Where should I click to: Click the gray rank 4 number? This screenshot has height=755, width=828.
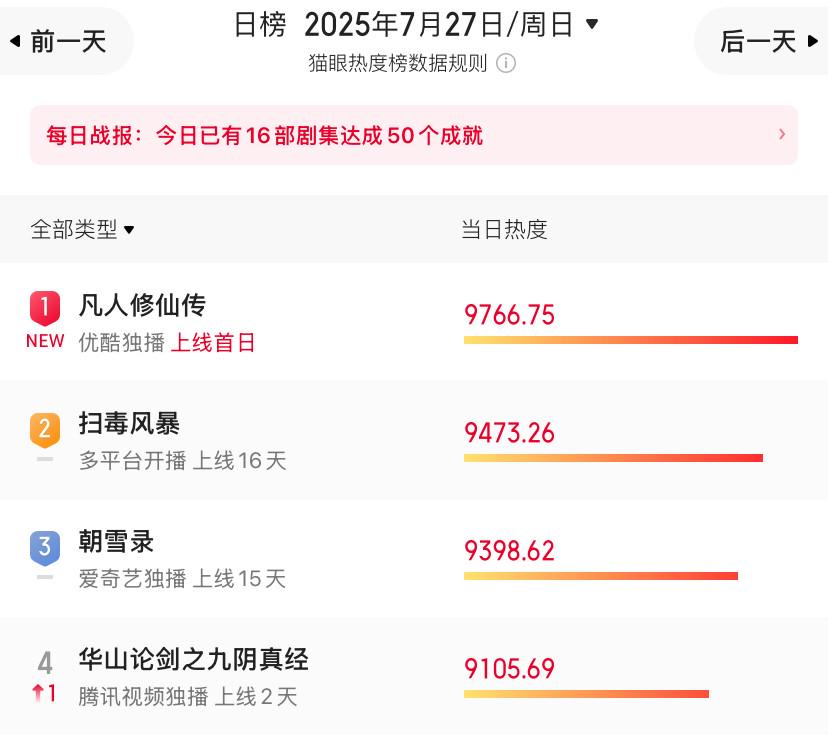click(45, 663)
